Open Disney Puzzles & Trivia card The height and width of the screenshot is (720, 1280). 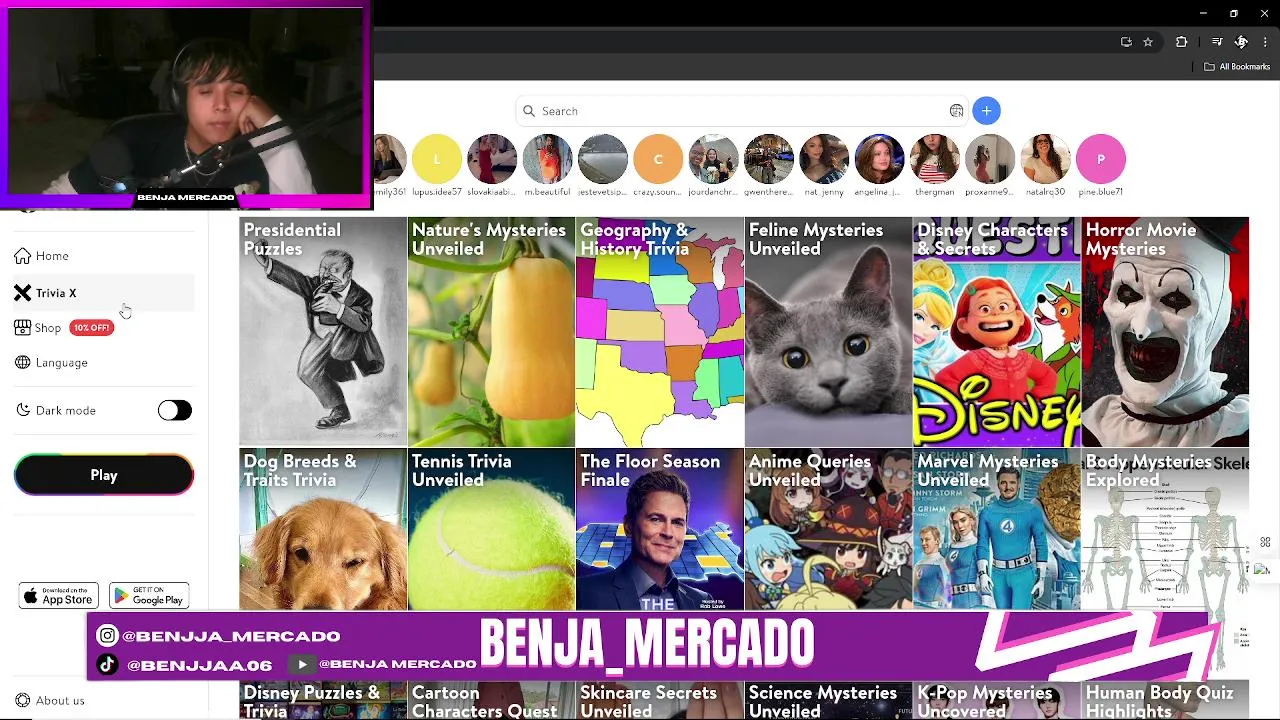(323, 701)
